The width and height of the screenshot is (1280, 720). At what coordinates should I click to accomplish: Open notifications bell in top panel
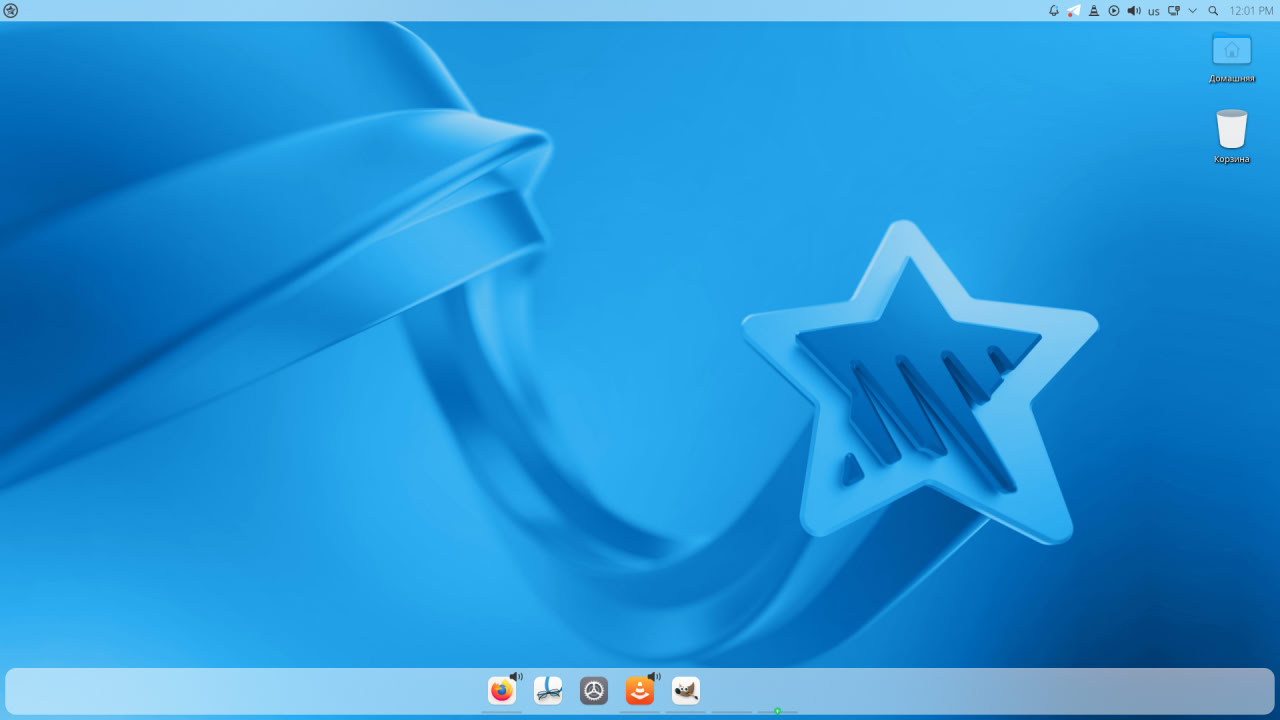click(1054, 11)
